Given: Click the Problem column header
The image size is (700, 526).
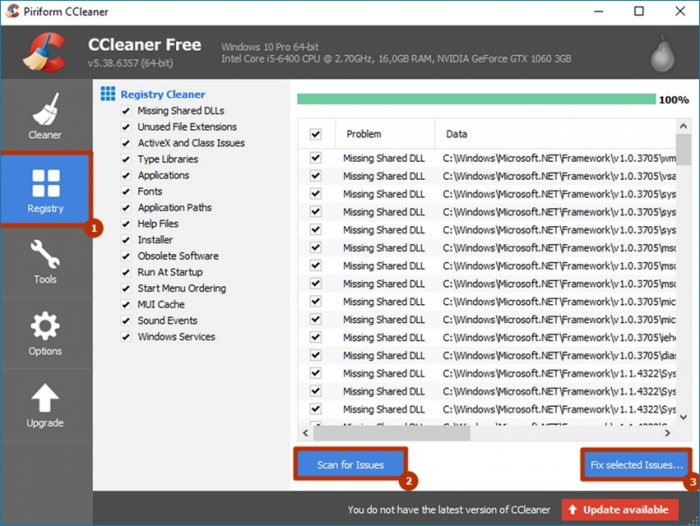Looking at the screenshot, I should pyautogui.click(x=385, y=134).
